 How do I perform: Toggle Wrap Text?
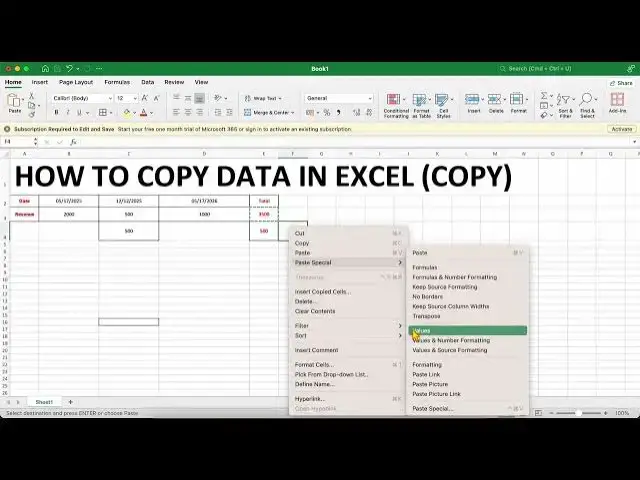pos(263,98)
